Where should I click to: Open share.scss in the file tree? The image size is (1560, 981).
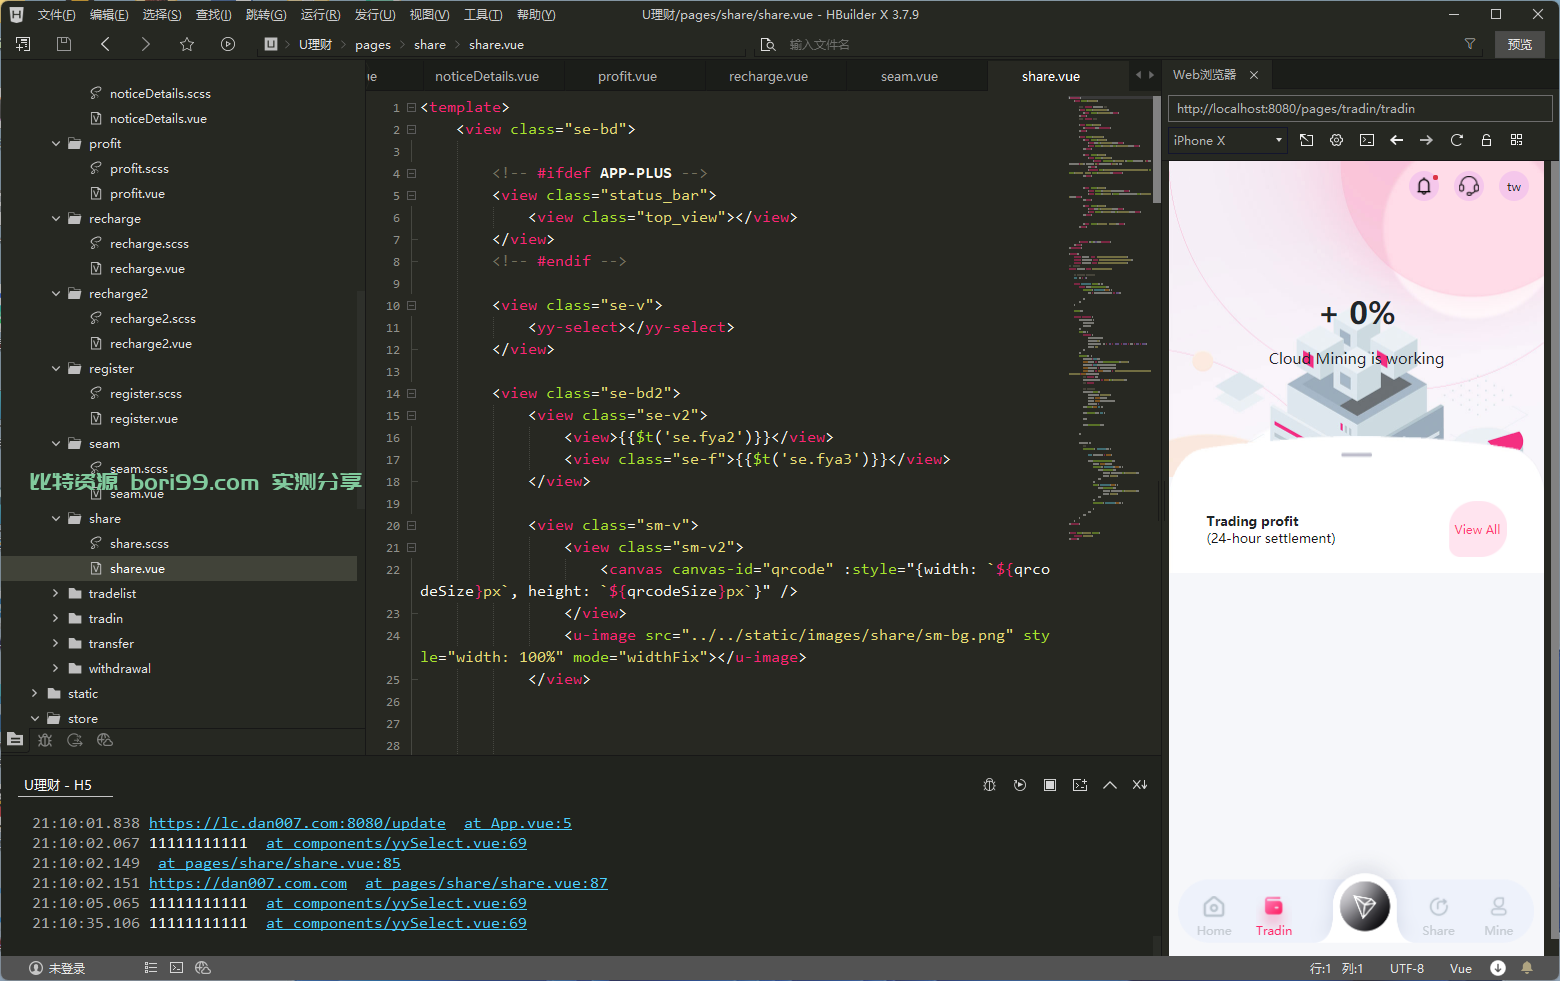[x=139, y=544]
